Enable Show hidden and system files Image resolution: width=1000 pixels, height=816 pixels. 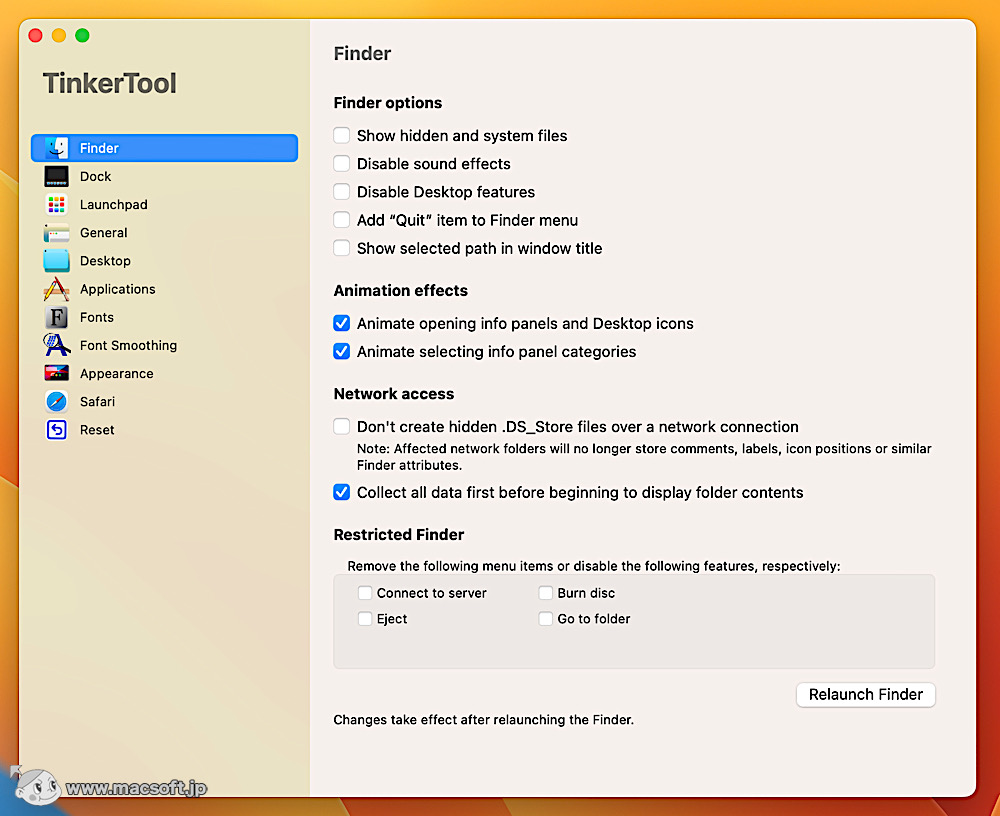pyautogui.click(x=341, y=135)
